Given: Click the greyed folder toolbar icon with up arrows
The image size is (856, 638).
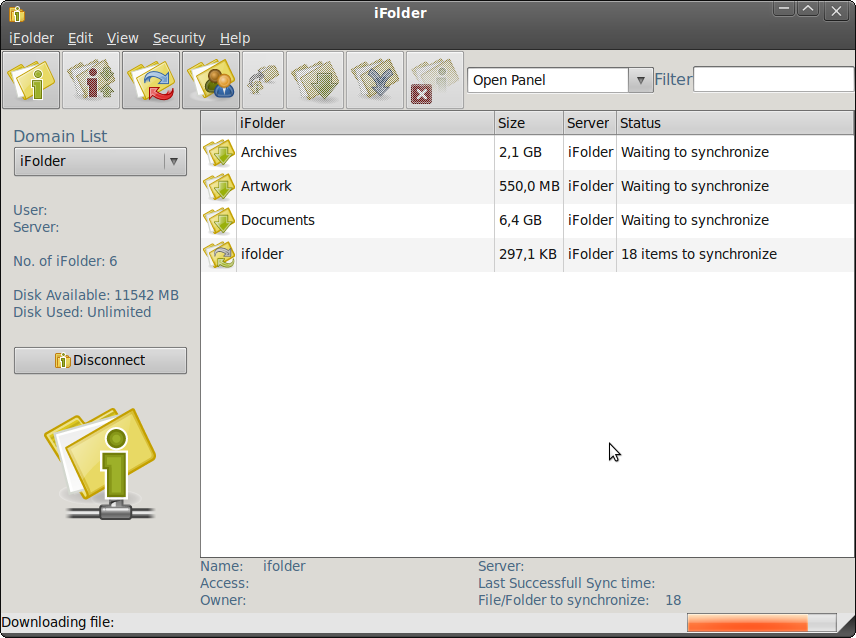Looking at the screenshot, I should click(x=91, y=80).
